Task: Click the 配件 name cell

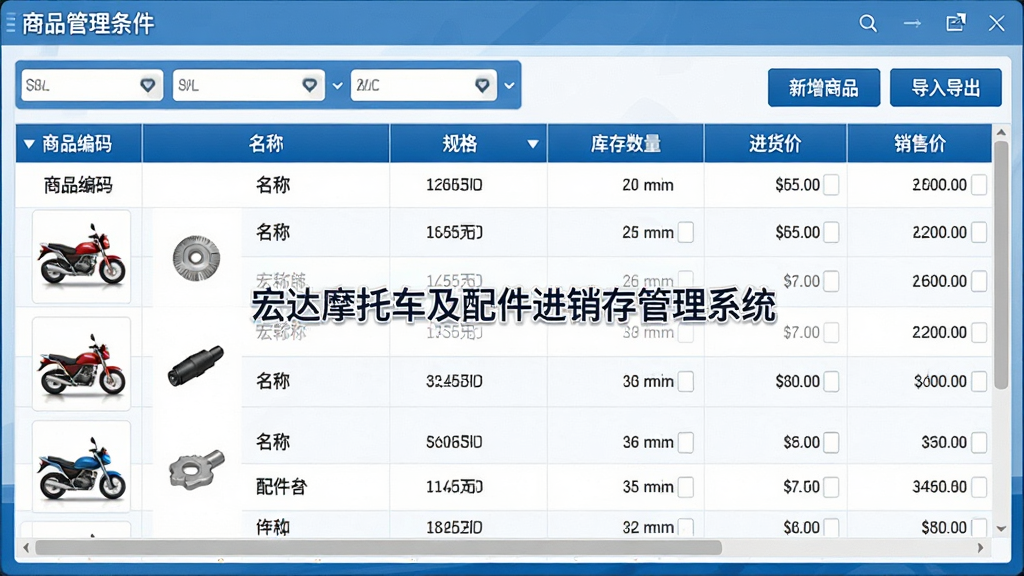Action: click(x=281, y=487)
